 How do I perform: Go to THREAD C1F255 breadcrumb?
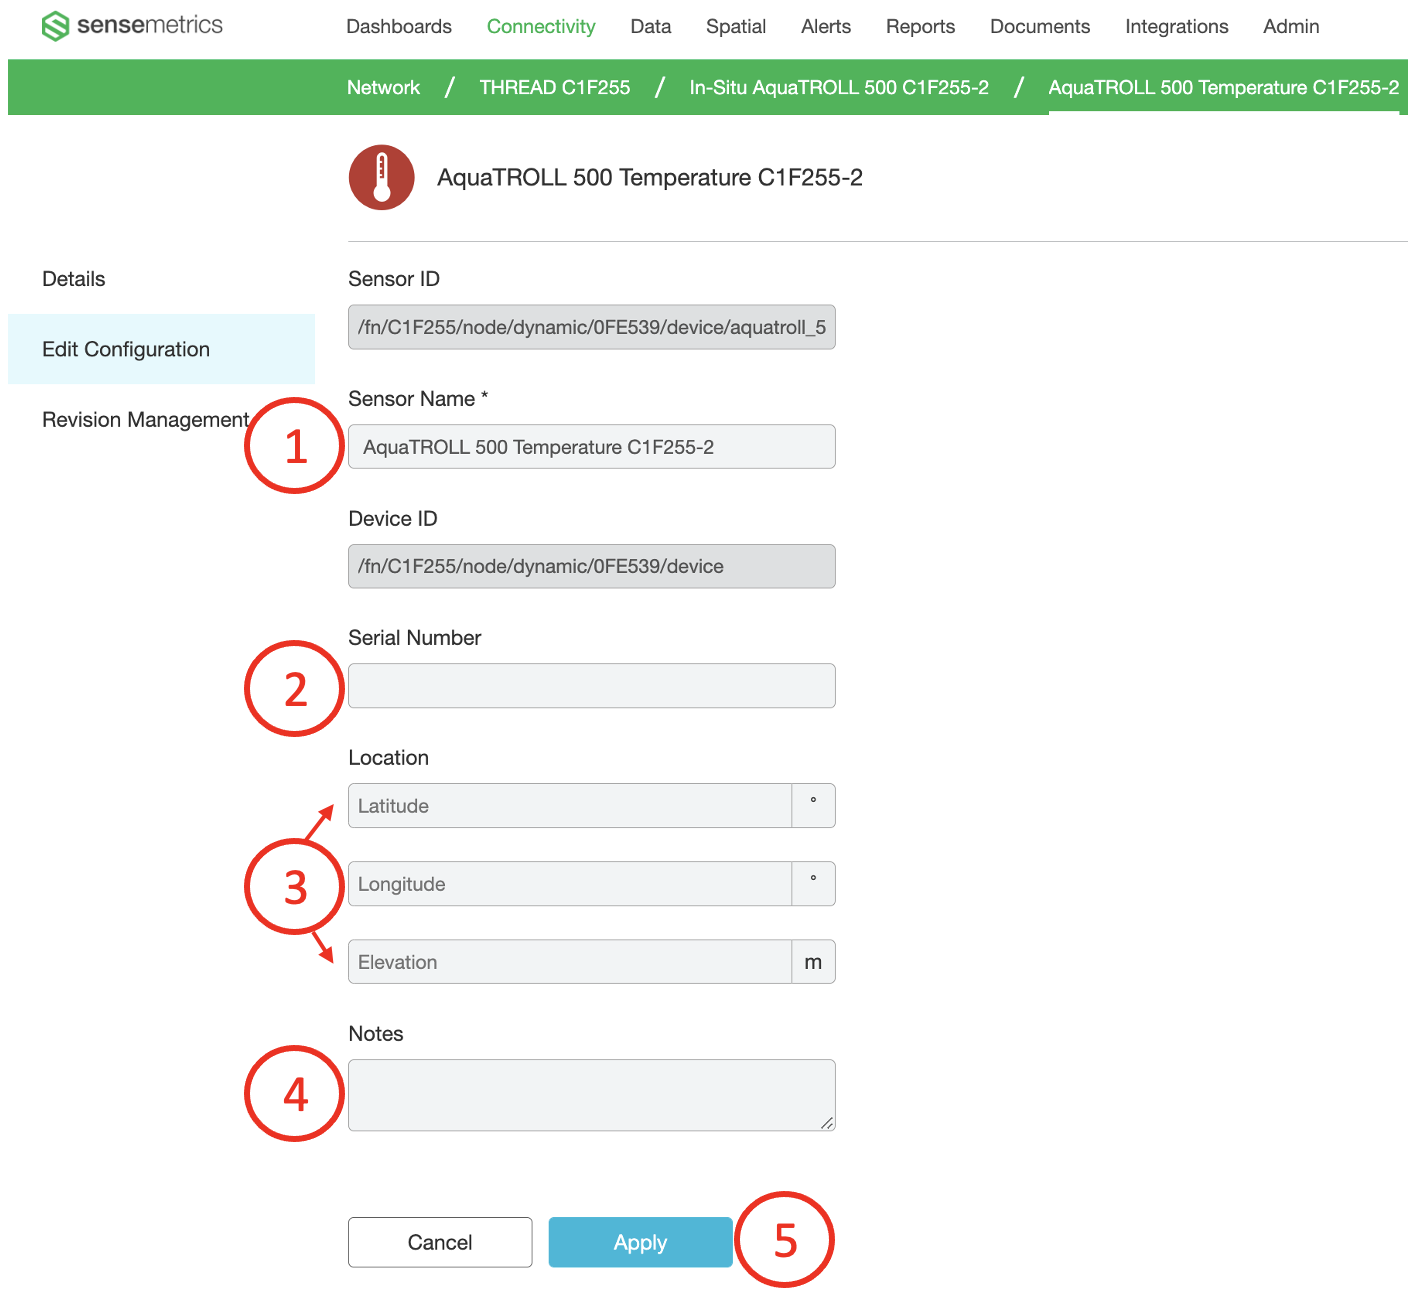(555, 87)
